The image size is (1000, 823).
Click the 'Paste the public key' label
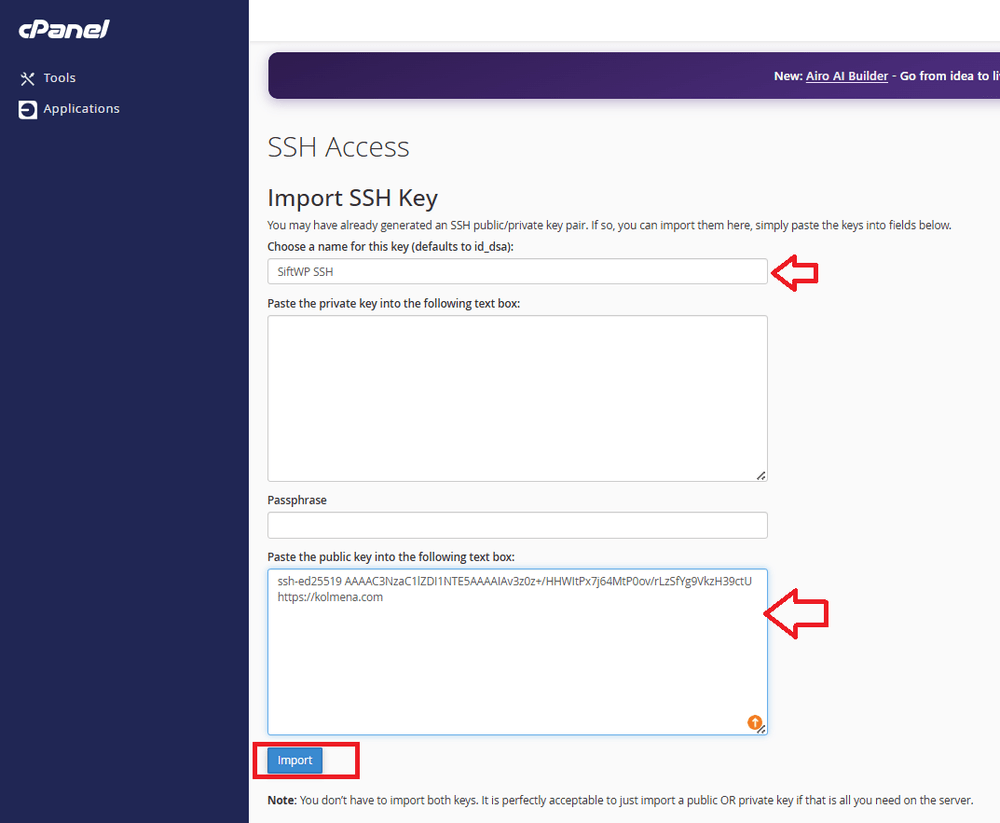[391, 557]
